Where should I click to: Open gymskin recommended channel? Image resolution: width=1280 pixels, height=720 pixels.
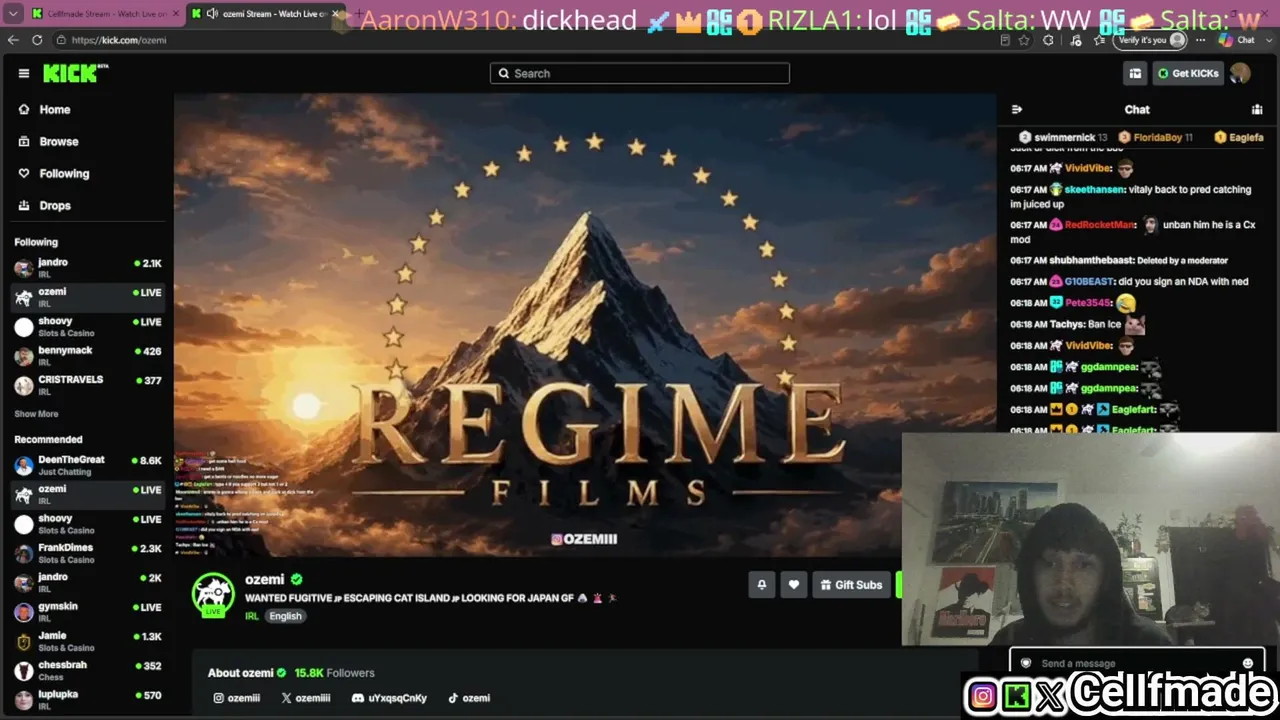pyautogui.click(x=88, y=612)
